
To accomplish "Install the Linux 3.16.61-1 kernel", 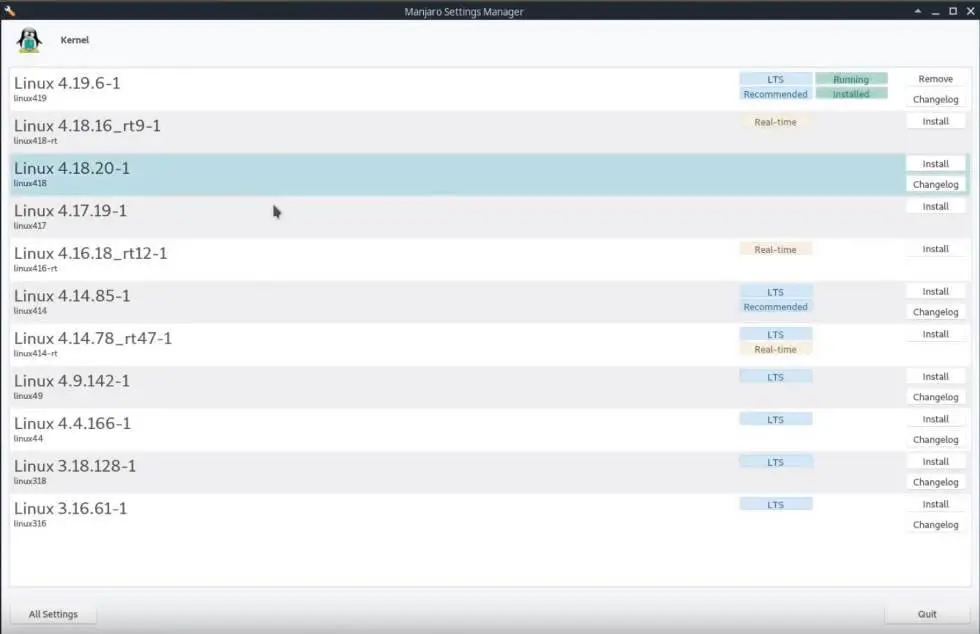I will click(x=936, y=504).
